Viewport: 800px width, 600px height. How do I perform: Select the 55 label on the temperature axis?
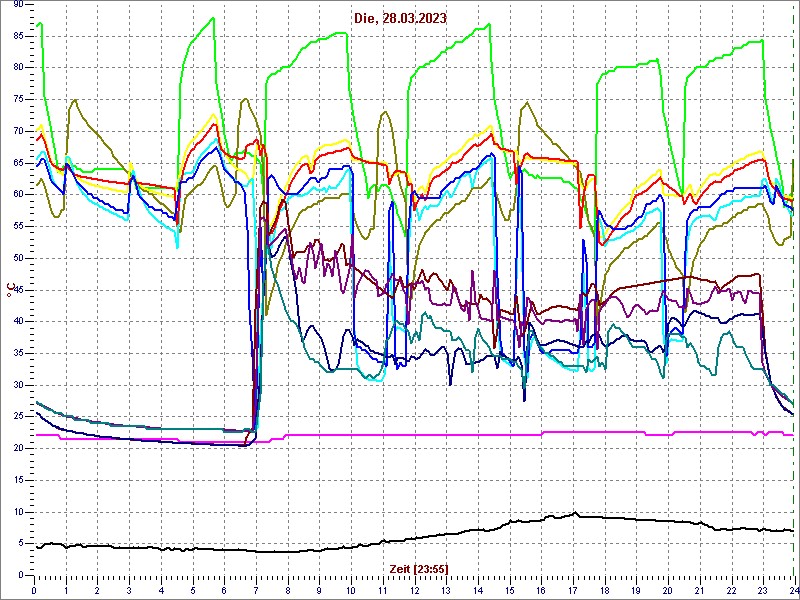coord(18,227)
